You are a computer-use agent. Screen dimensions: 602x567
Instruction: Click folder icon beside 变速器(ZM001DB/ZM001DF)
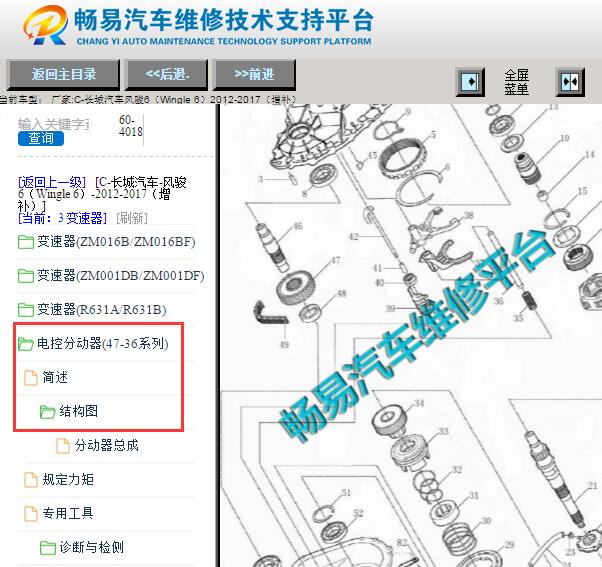click(26, 276)
